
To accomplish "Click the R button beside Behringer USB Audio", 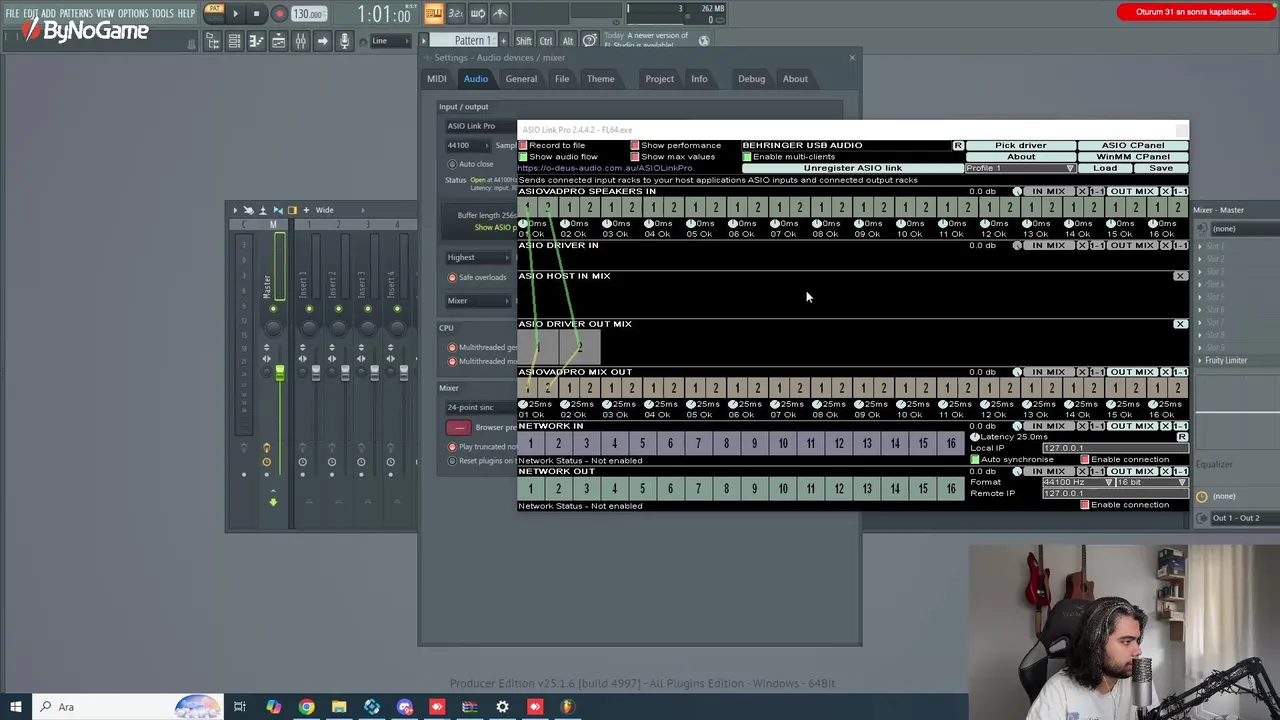I will click(x=958, y=146).
